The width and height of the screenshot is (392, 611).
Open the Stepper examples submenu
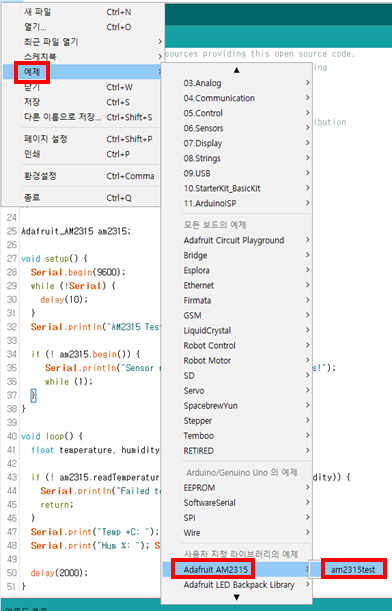pos(237,421)
